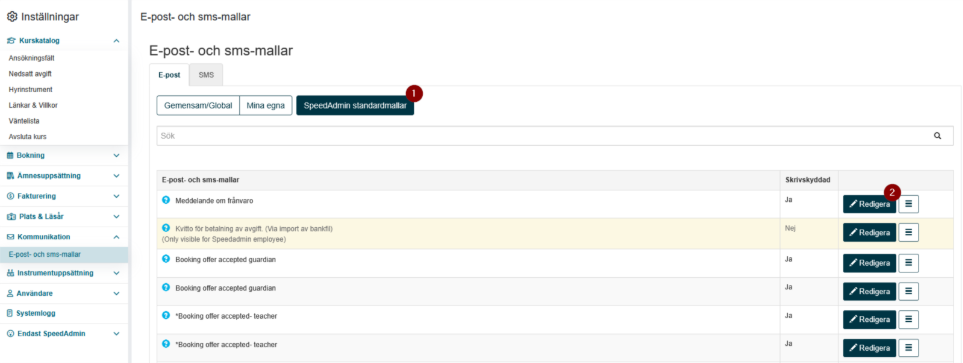
Task: Collapse the Kurskatalog section chevron
Action: [117, 41]
